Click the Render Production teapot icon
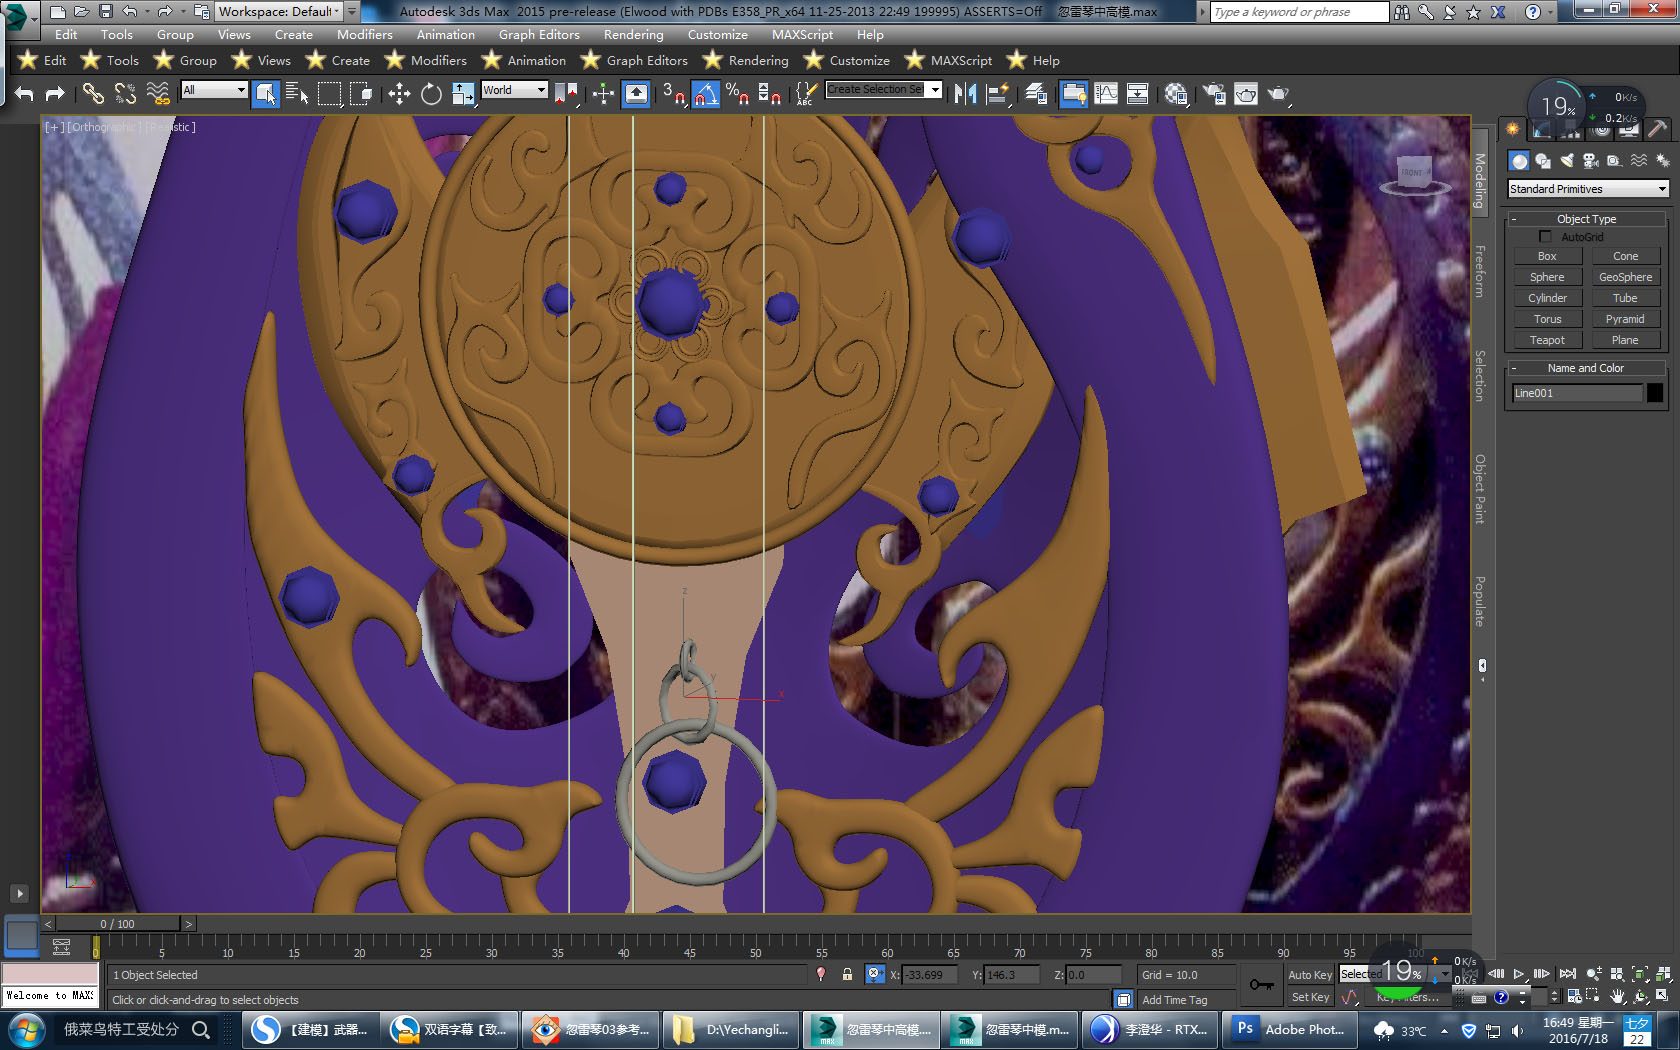This screenshot has height=1050, width=1680. [x=1278, y=94]
